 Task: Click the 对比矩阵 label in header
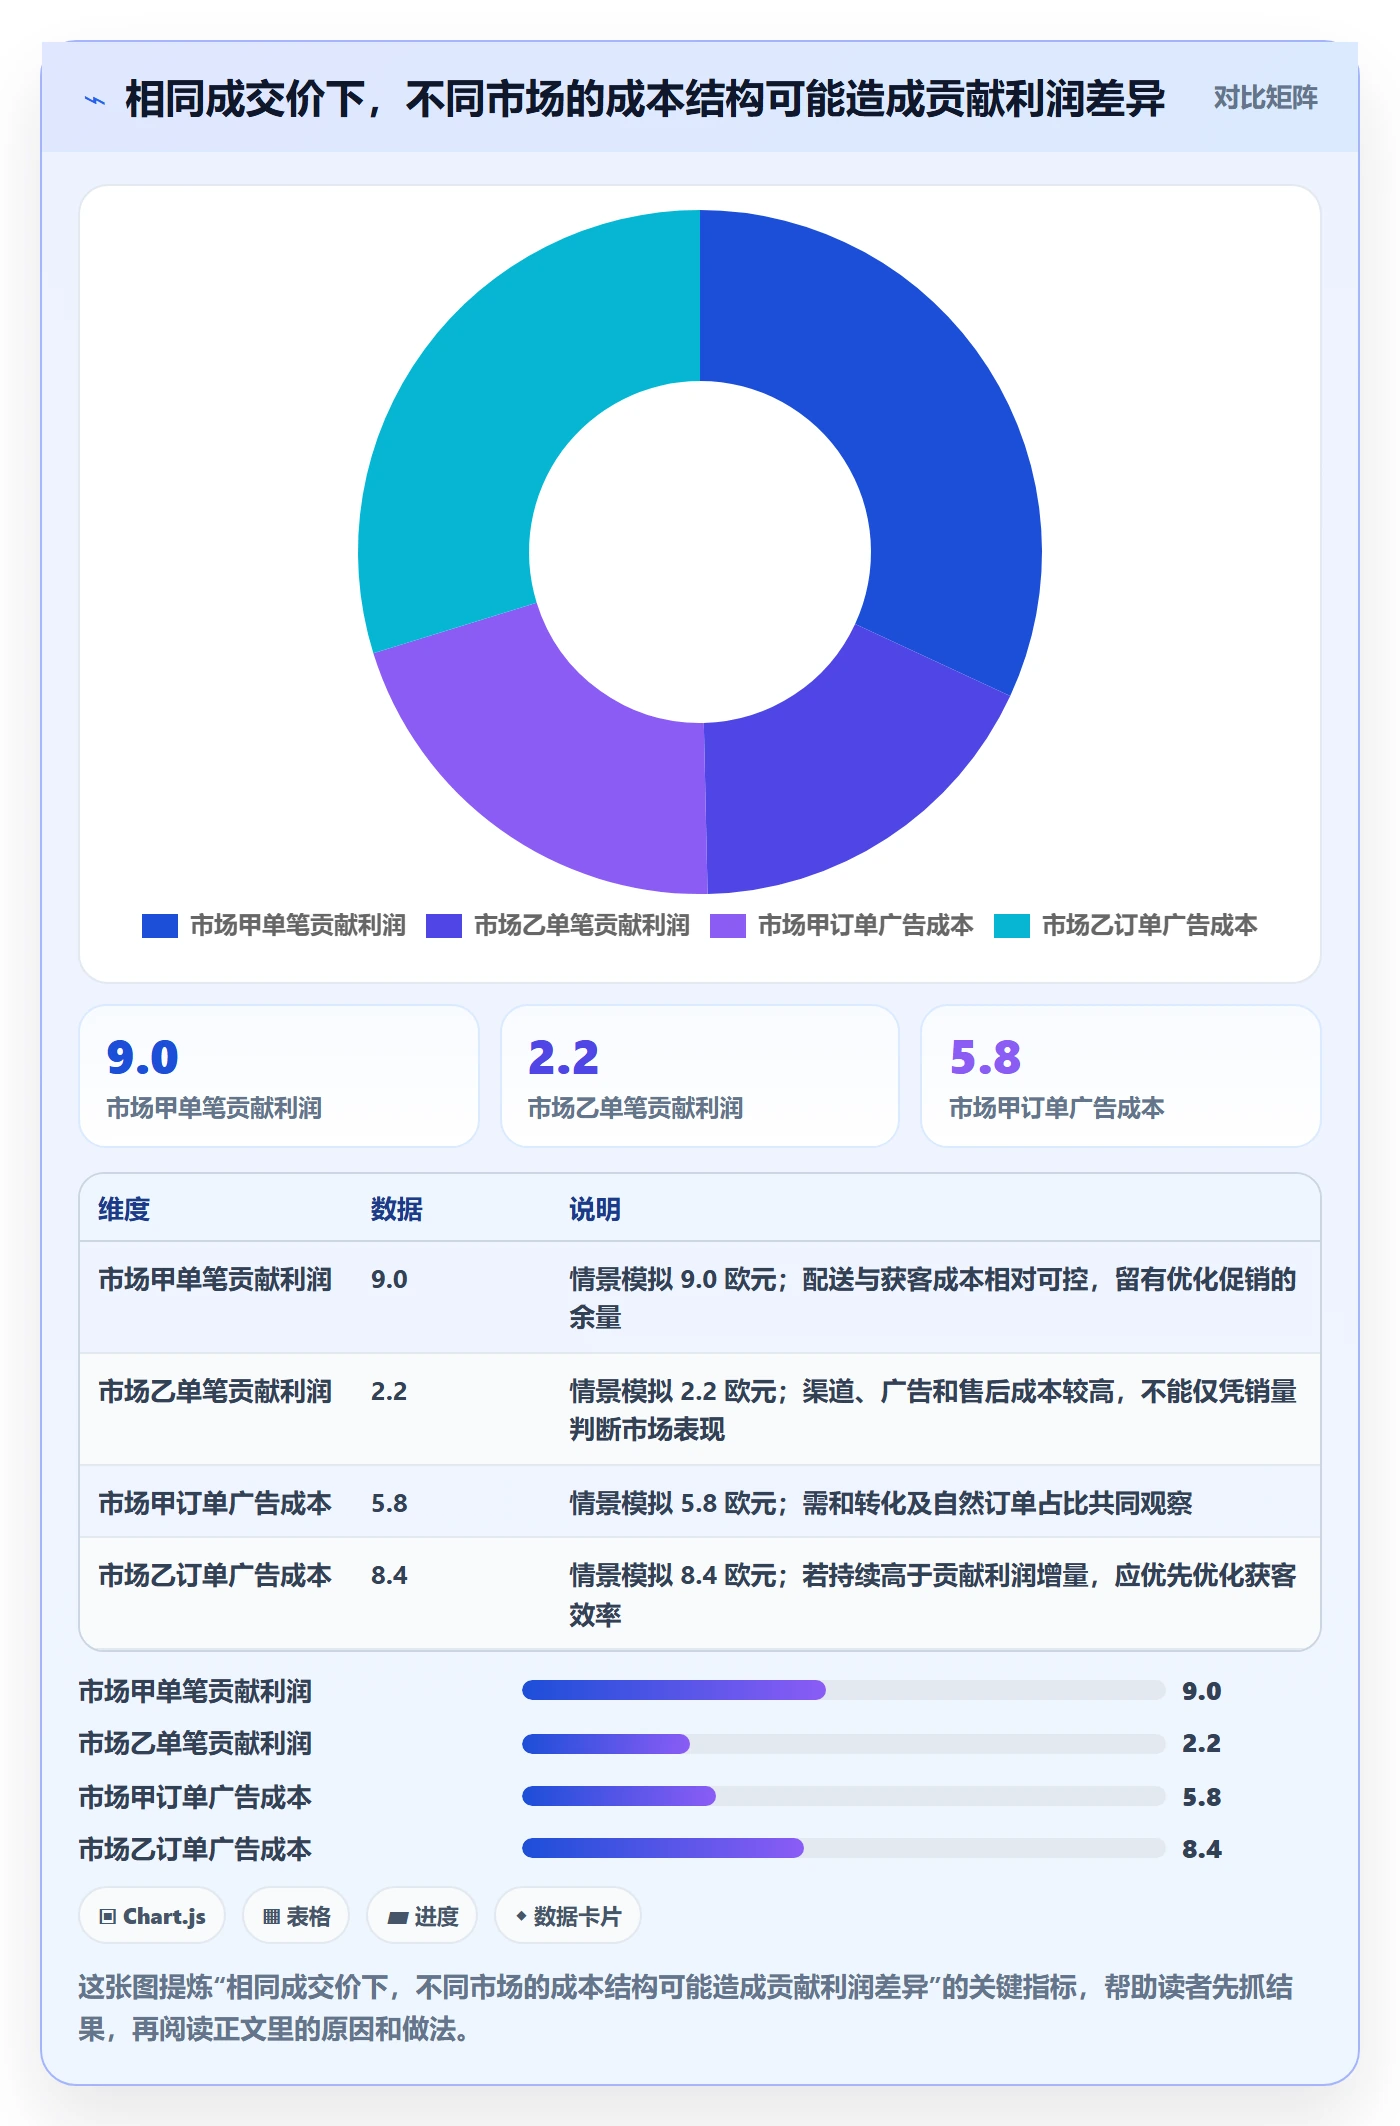(x=1265, y=98)
